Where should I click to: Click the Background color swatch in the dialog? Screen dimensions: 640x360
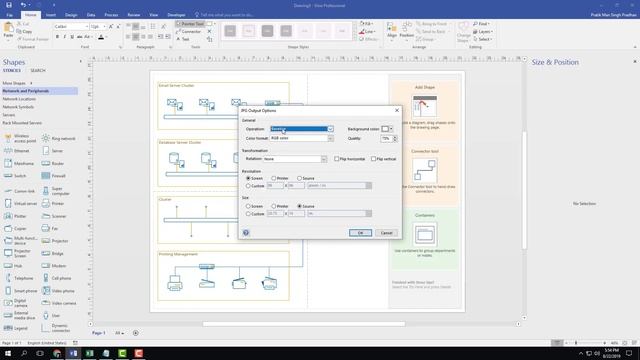(x=385, y=129)
